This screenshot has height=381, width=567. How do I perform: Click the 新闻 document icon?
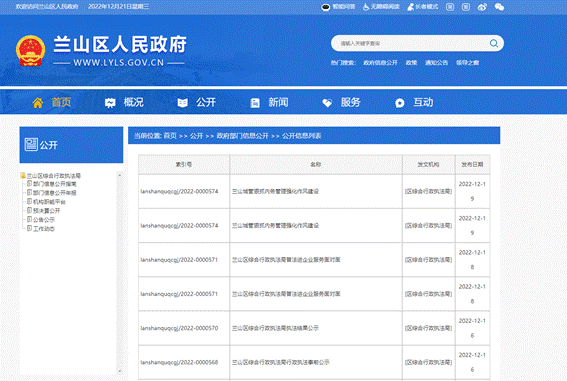click(255, 103)
